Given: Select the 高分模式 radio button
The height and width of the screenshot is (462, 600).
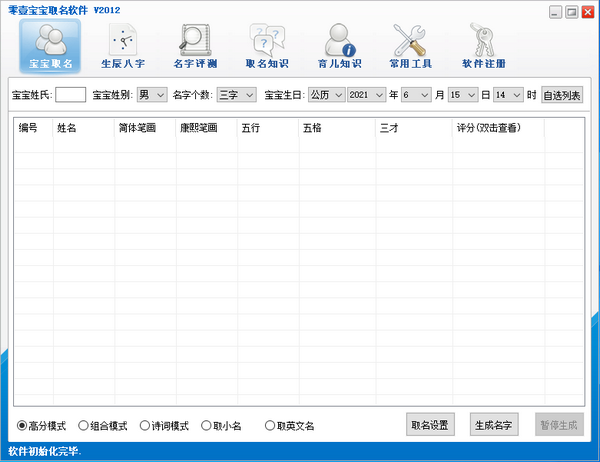Looking at the screenshot, I should coord(23,425).
